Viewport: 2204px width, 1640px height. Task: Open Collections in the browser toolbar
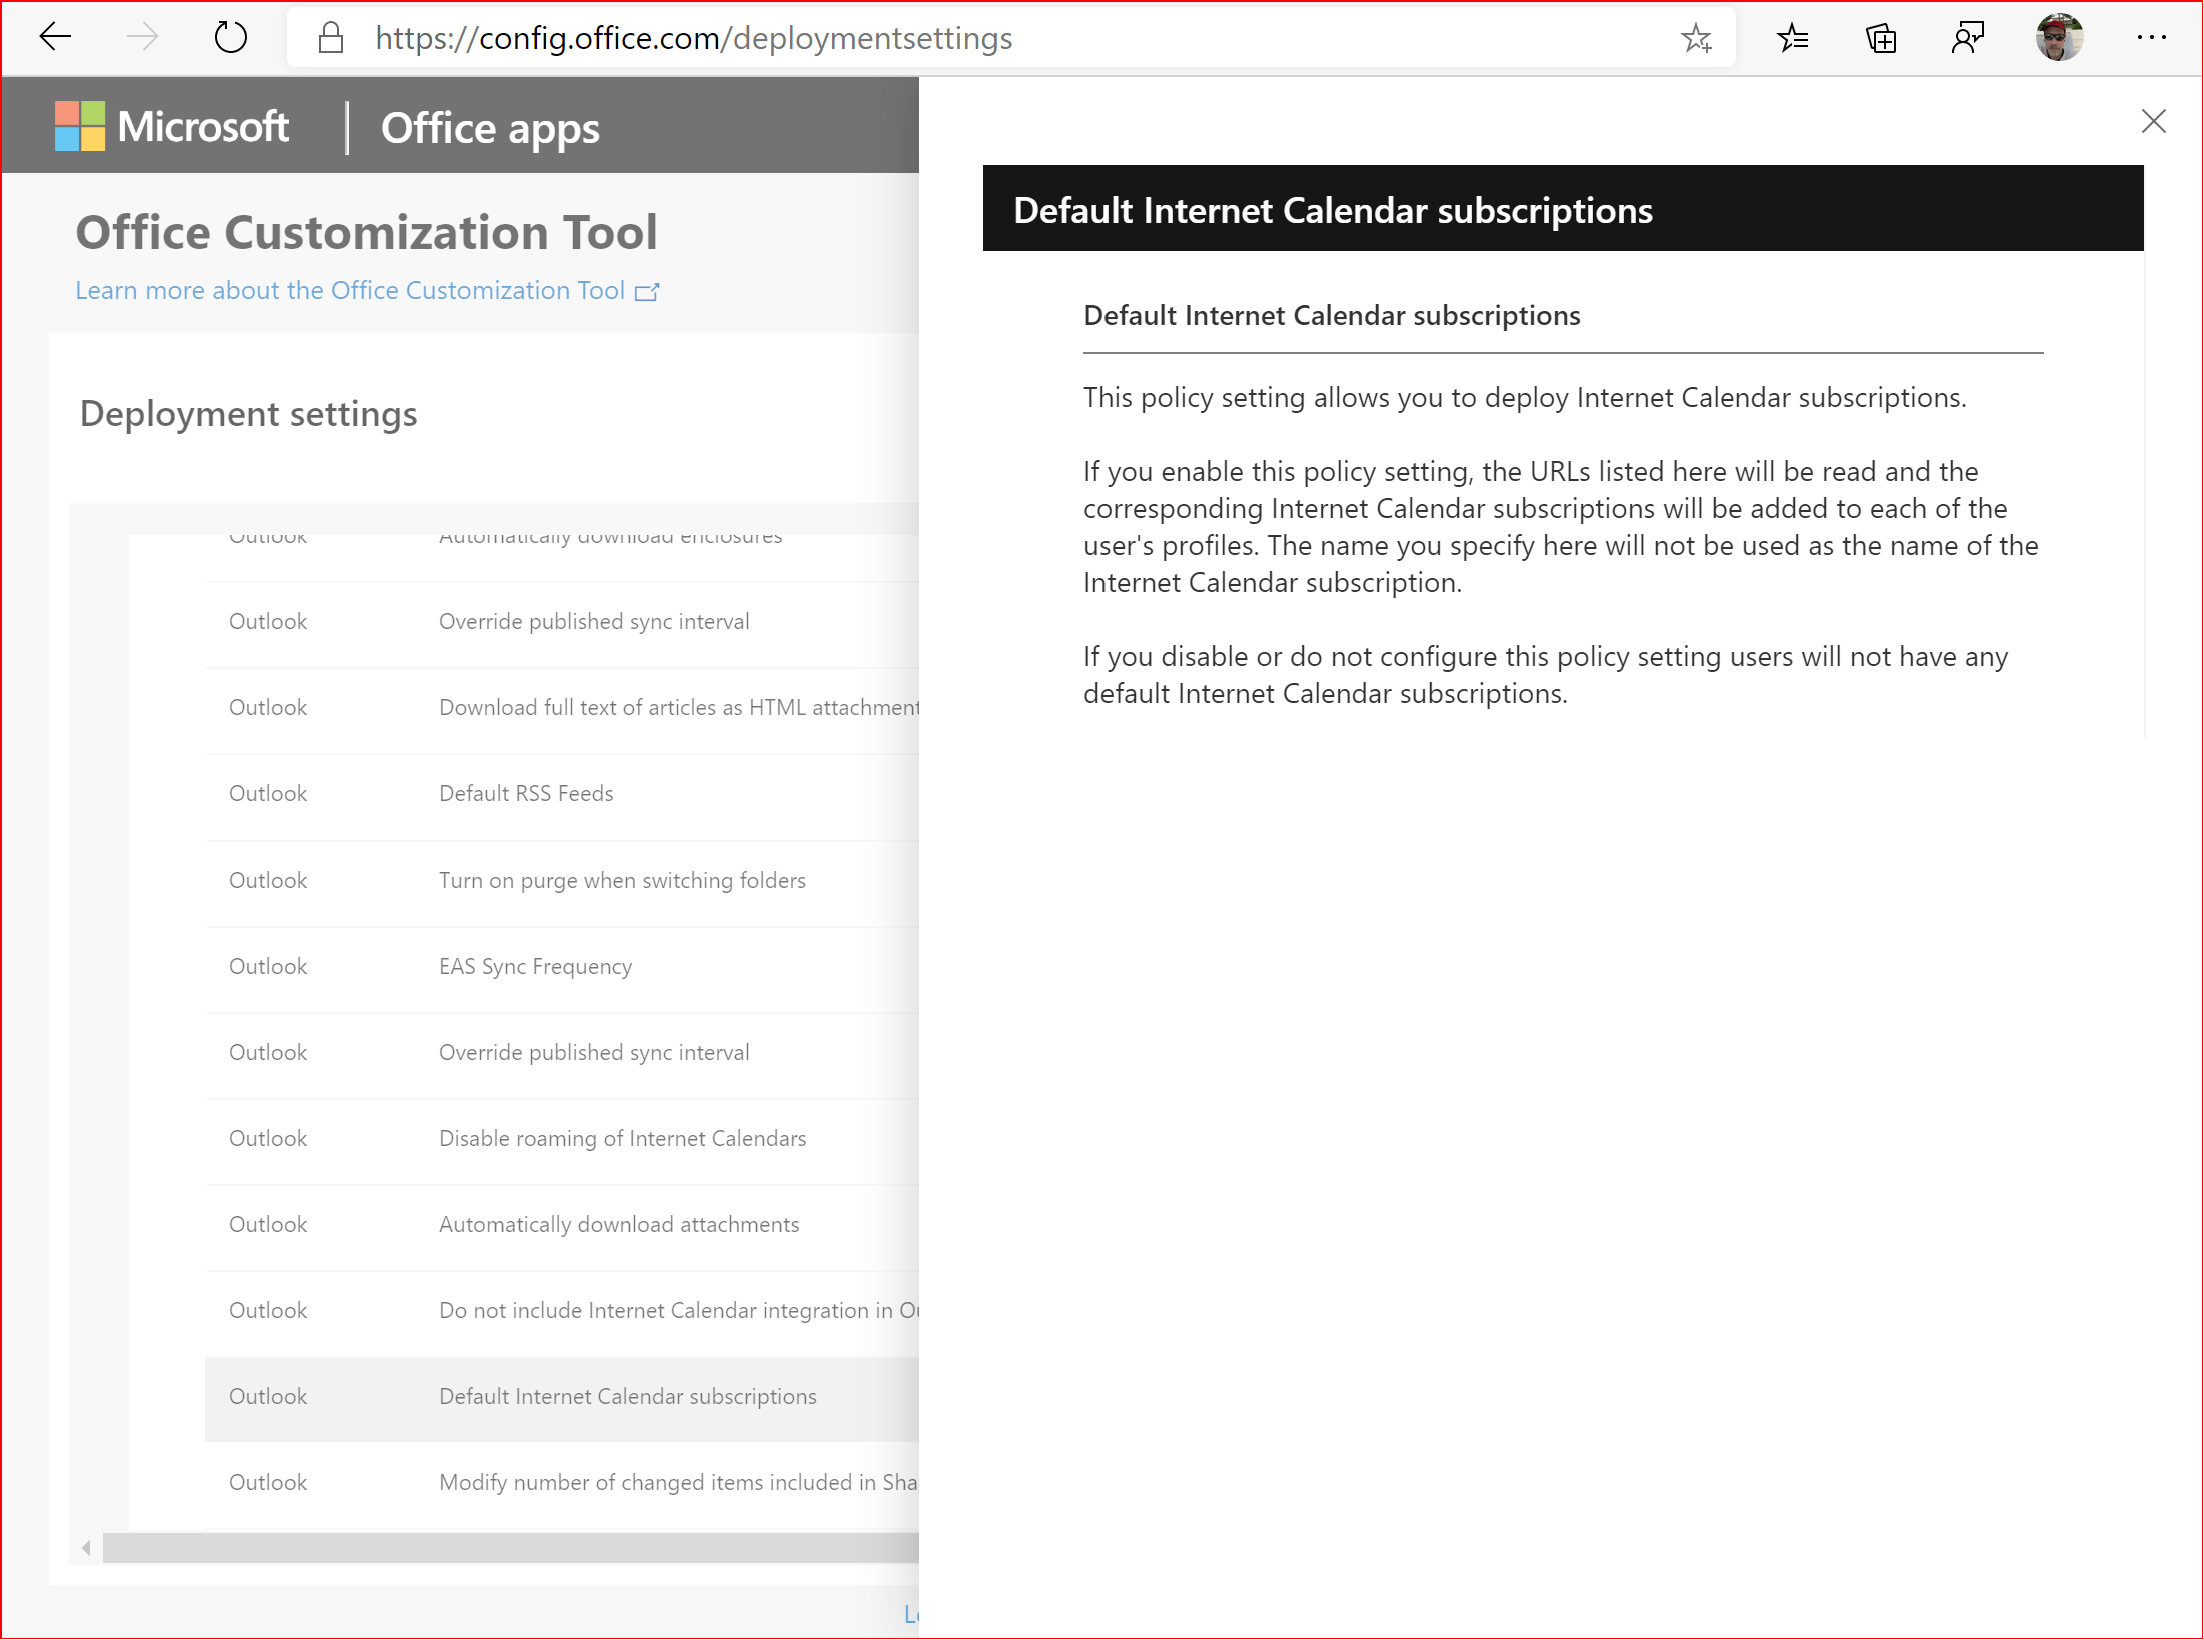click(x=1881, y=37)
